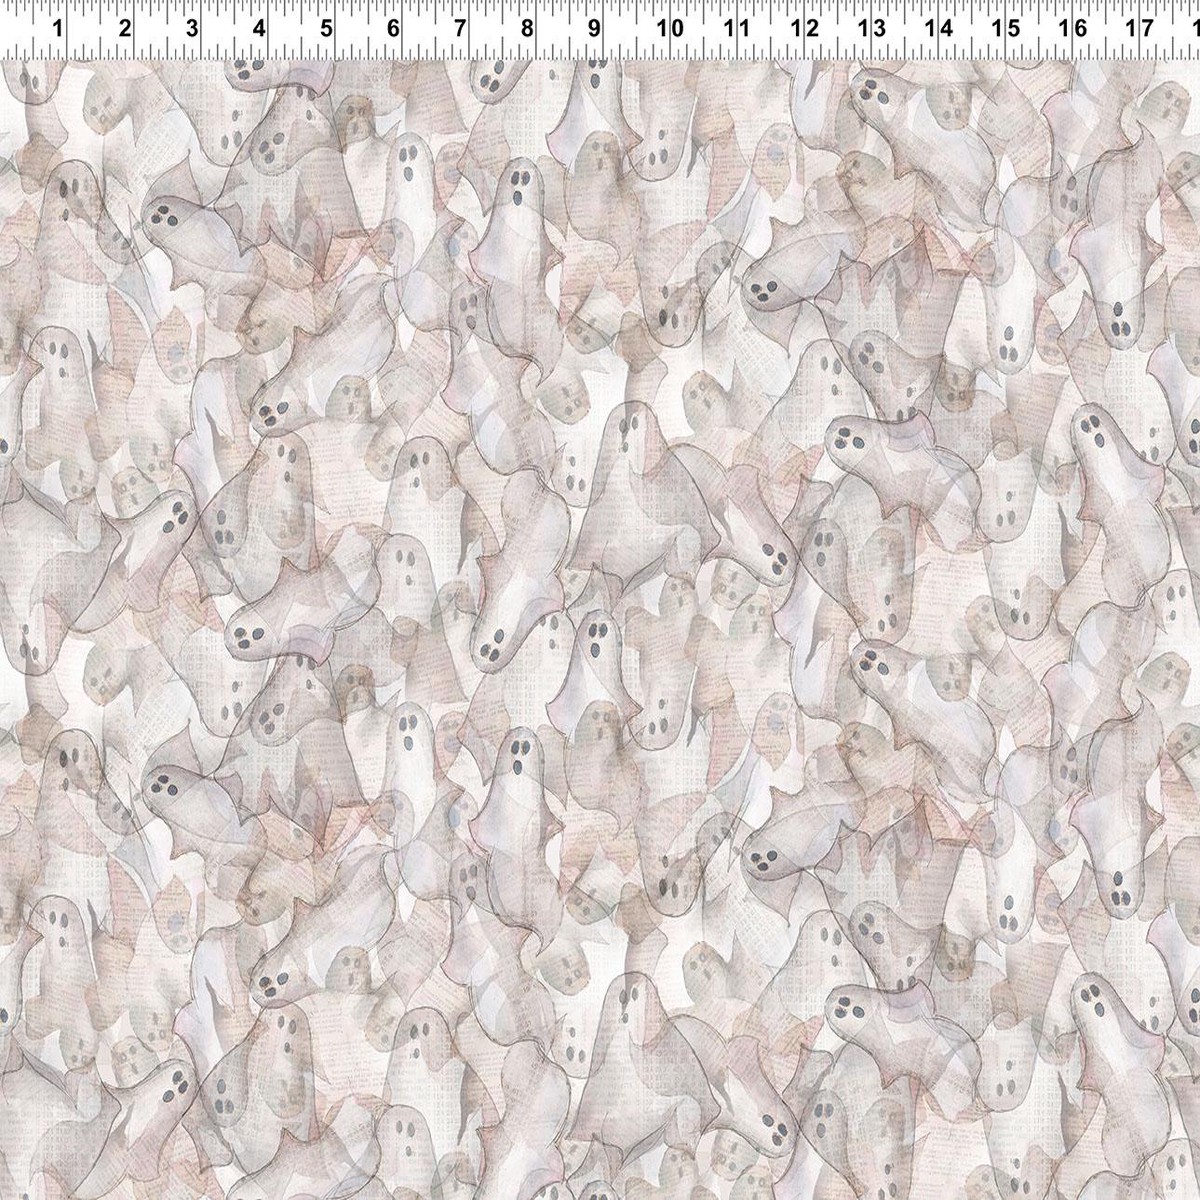Select the ruler number 14

pos(938,30)
